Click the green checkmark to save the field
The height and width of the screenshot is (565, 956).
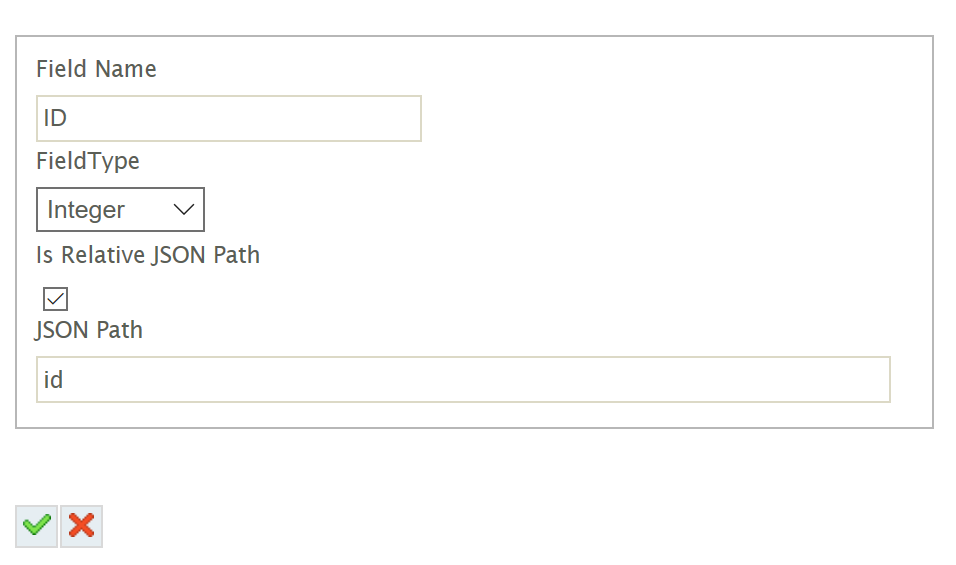coord(37,526)
